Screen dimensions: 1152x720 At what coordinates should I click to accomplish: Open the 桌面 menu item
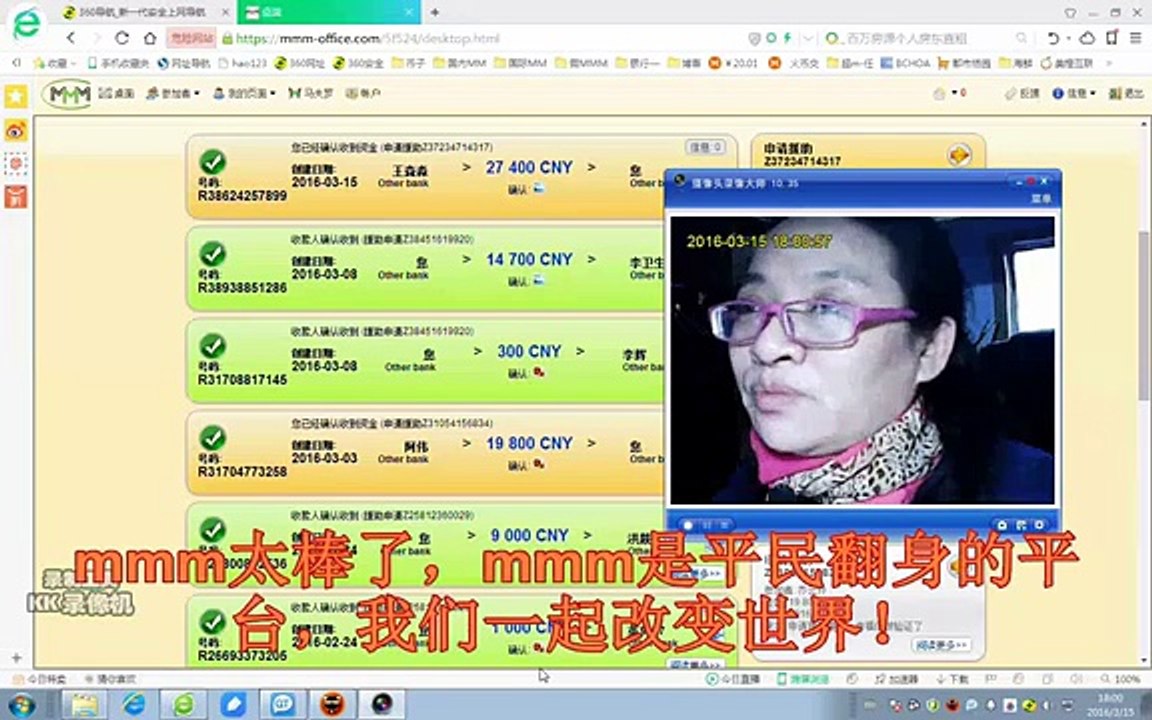coord(116,93)
